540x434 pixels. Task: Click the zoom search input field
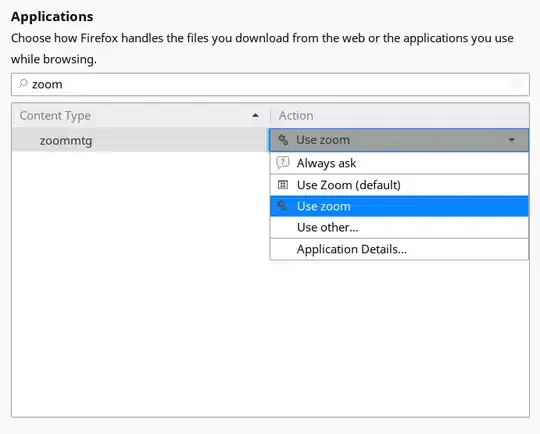click(x=270, y=84)
